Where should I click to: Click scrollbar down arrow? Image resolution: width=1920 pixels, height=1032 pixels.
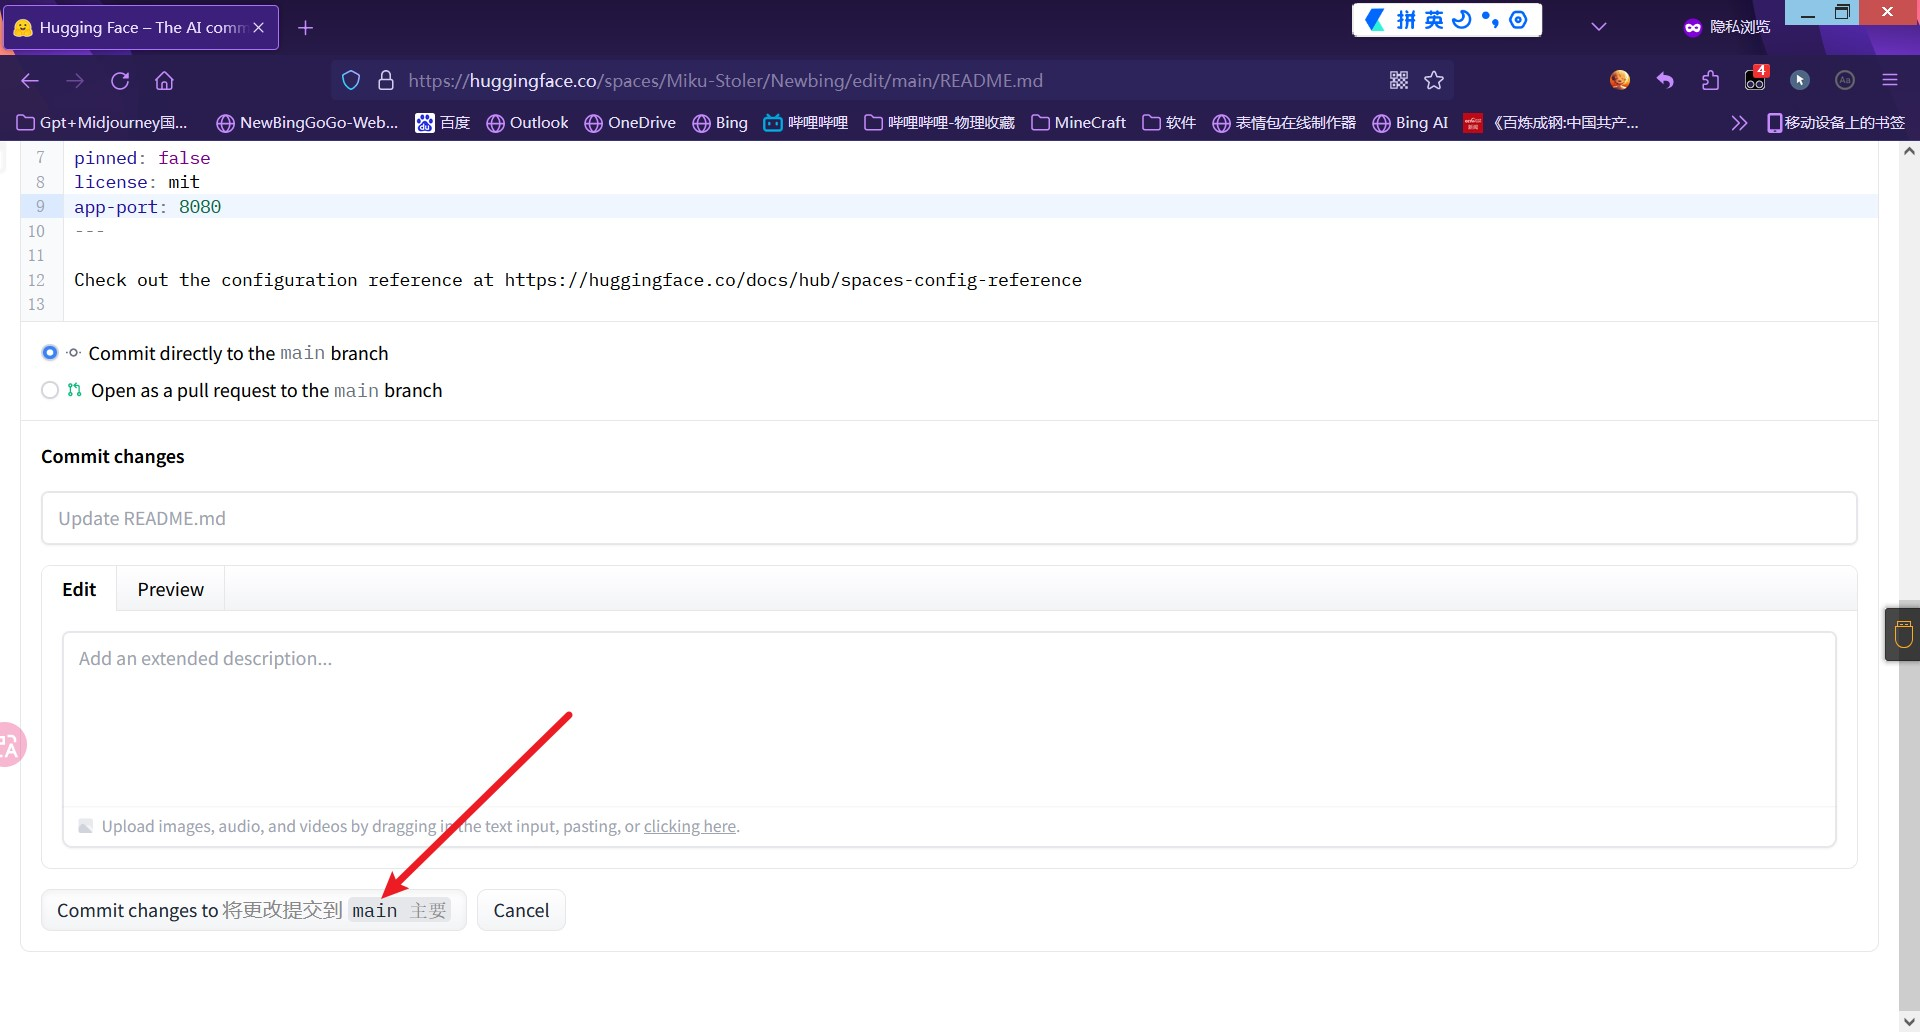click(1909, 1021)
